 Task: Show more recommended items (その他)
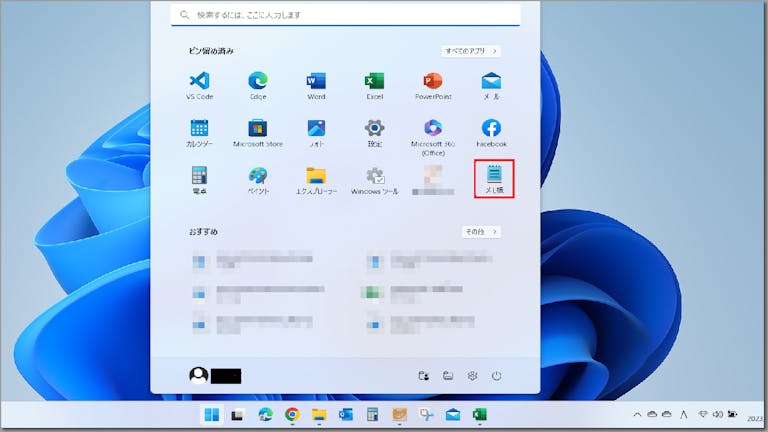481,232
